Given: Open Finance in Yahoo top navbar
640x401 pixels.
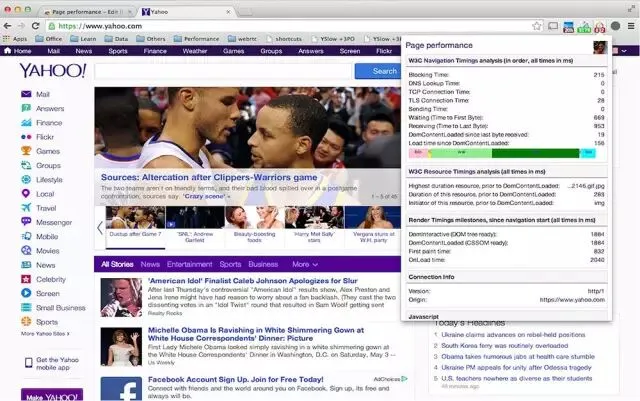Looking at the screenshot, I should (x=155, y=51).
